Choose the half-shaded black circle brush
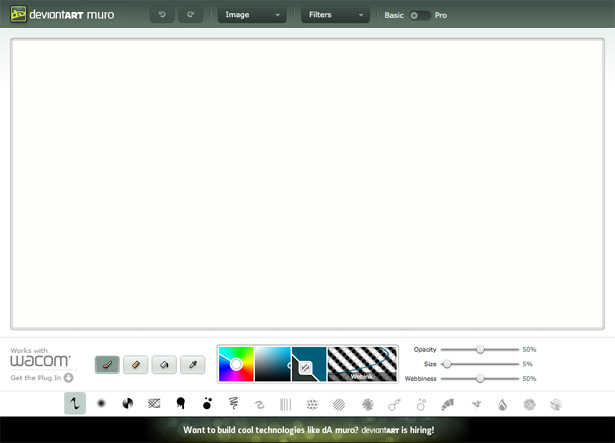Screen dimensions: 615x443 (128, 403)
